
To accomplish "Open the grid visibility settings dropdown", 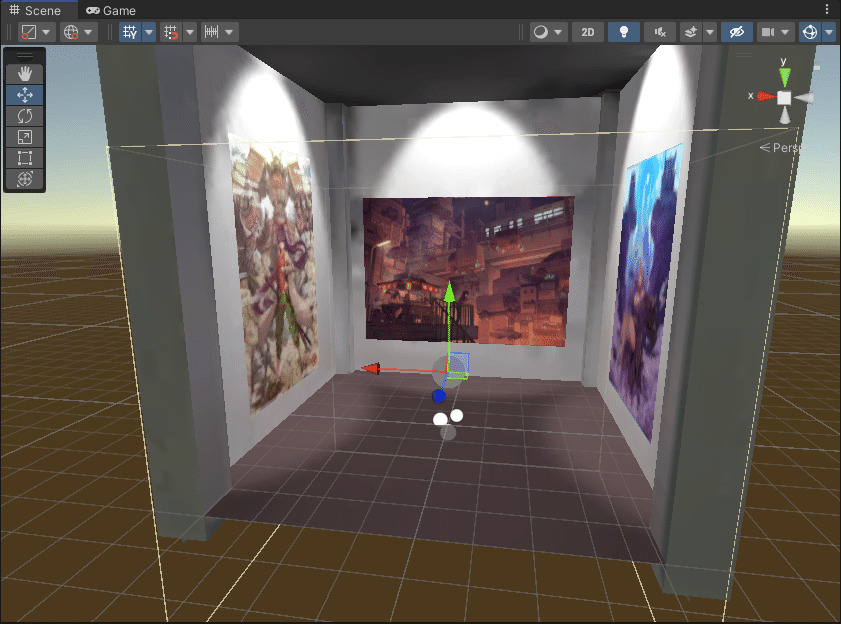I will point(149,32).
